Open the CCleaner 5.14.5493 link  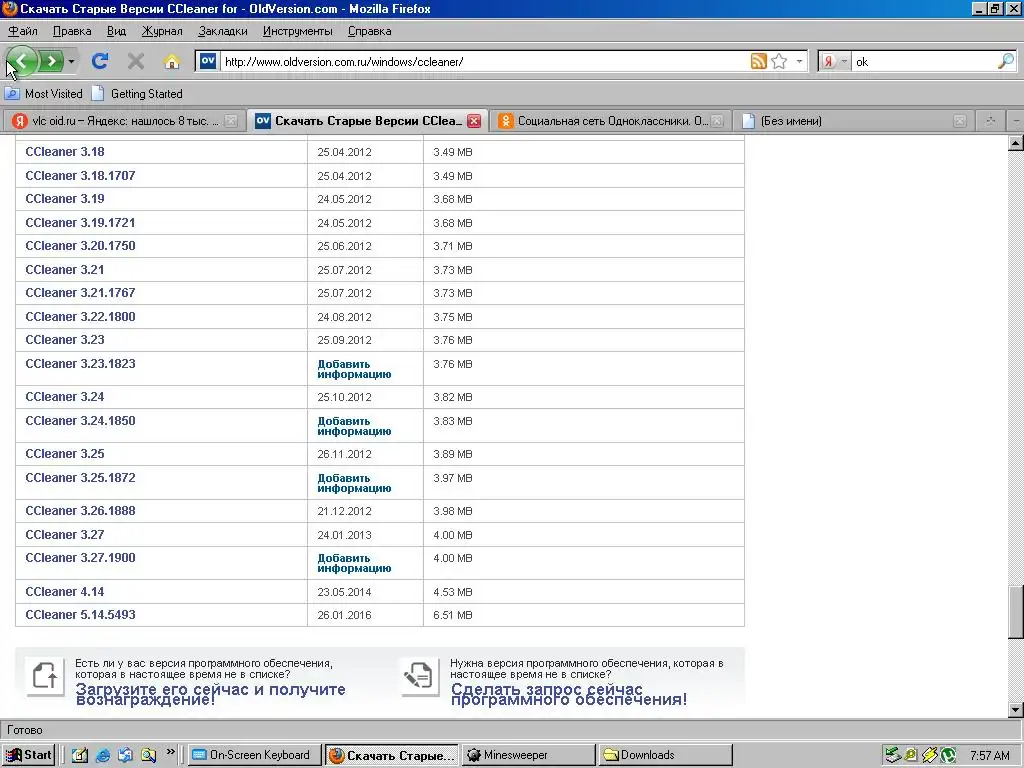pos(80,615)
